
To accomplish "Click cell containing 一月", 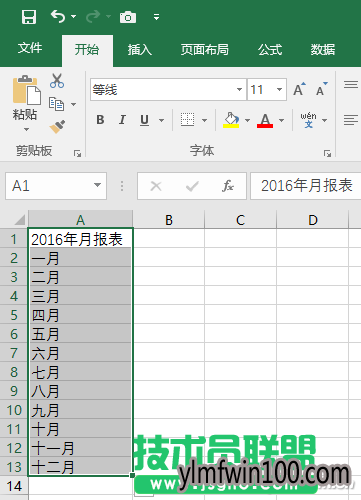I will [x=81, y=258].
